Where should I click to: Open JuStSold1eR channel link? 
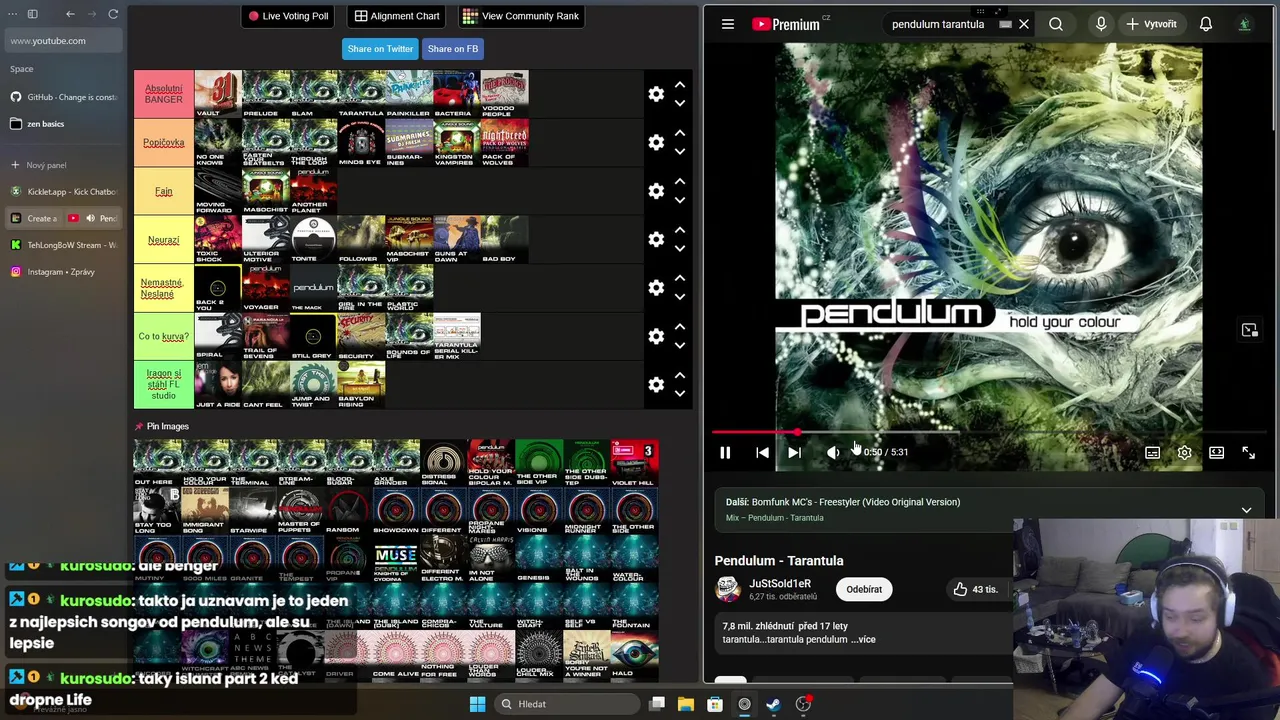780,584
